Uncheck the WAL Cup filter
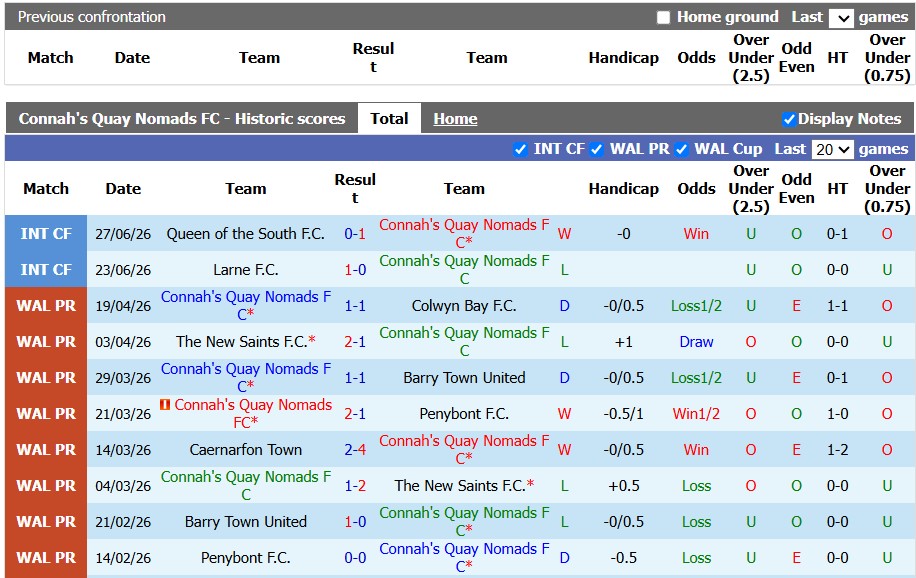The height and width of the screenshot is (578, 916). pos(681,150)
